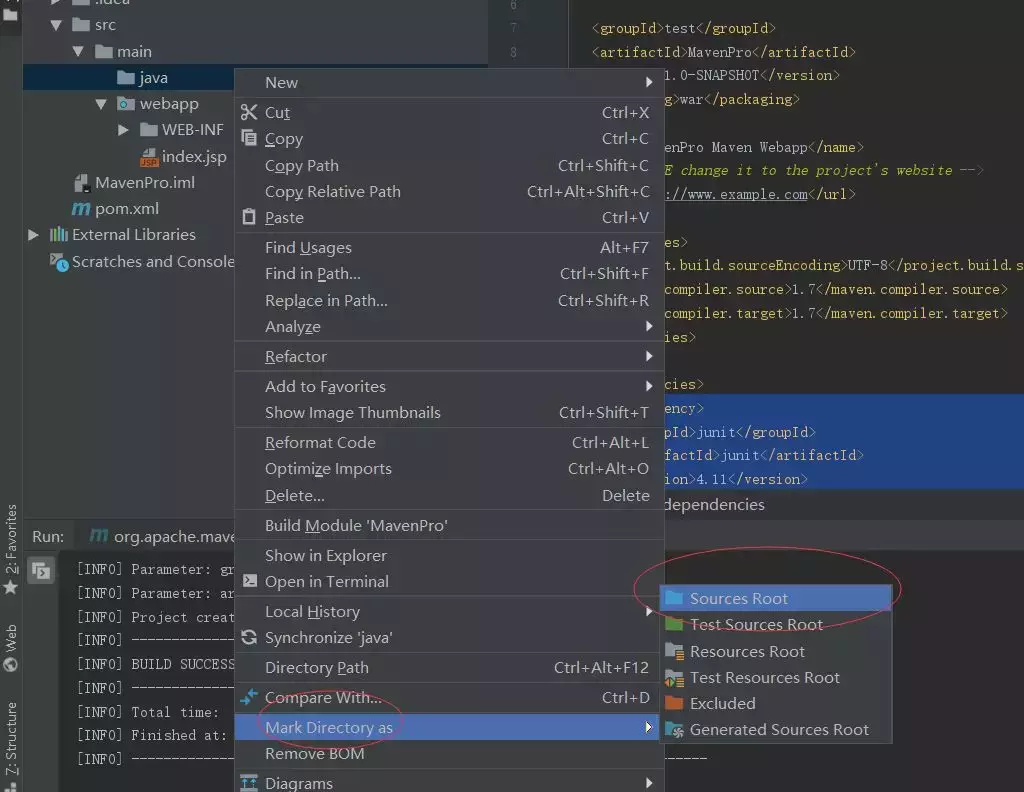Click the External Libraries icon
This screenshot has width=1024, height=792.
59,234
